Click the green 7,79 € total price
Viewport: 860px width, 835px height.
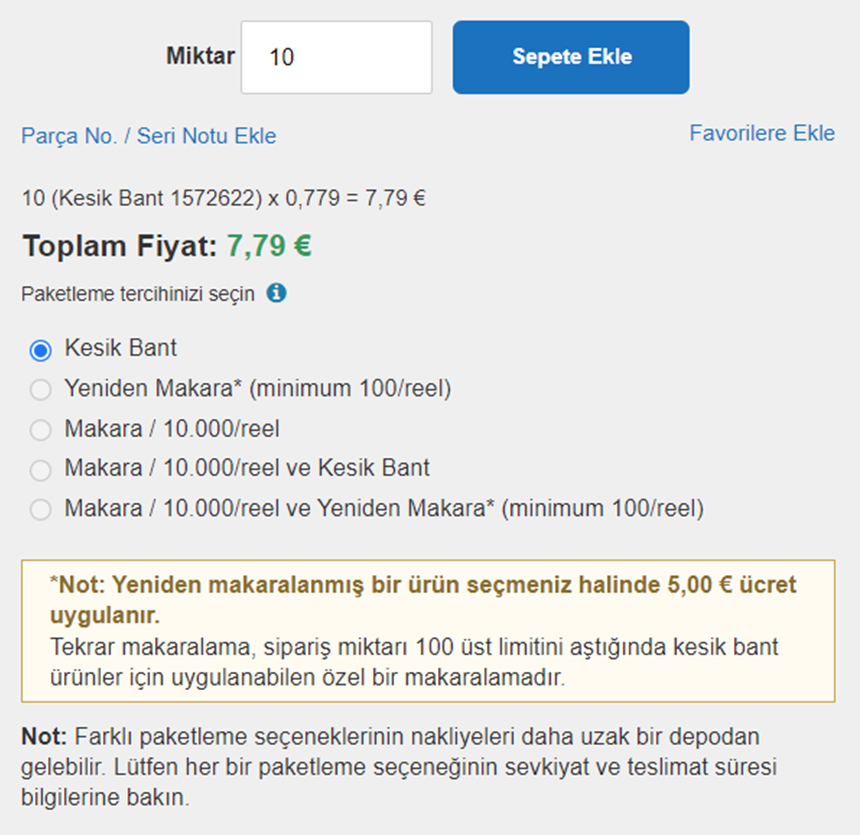[x=269, y=245]
